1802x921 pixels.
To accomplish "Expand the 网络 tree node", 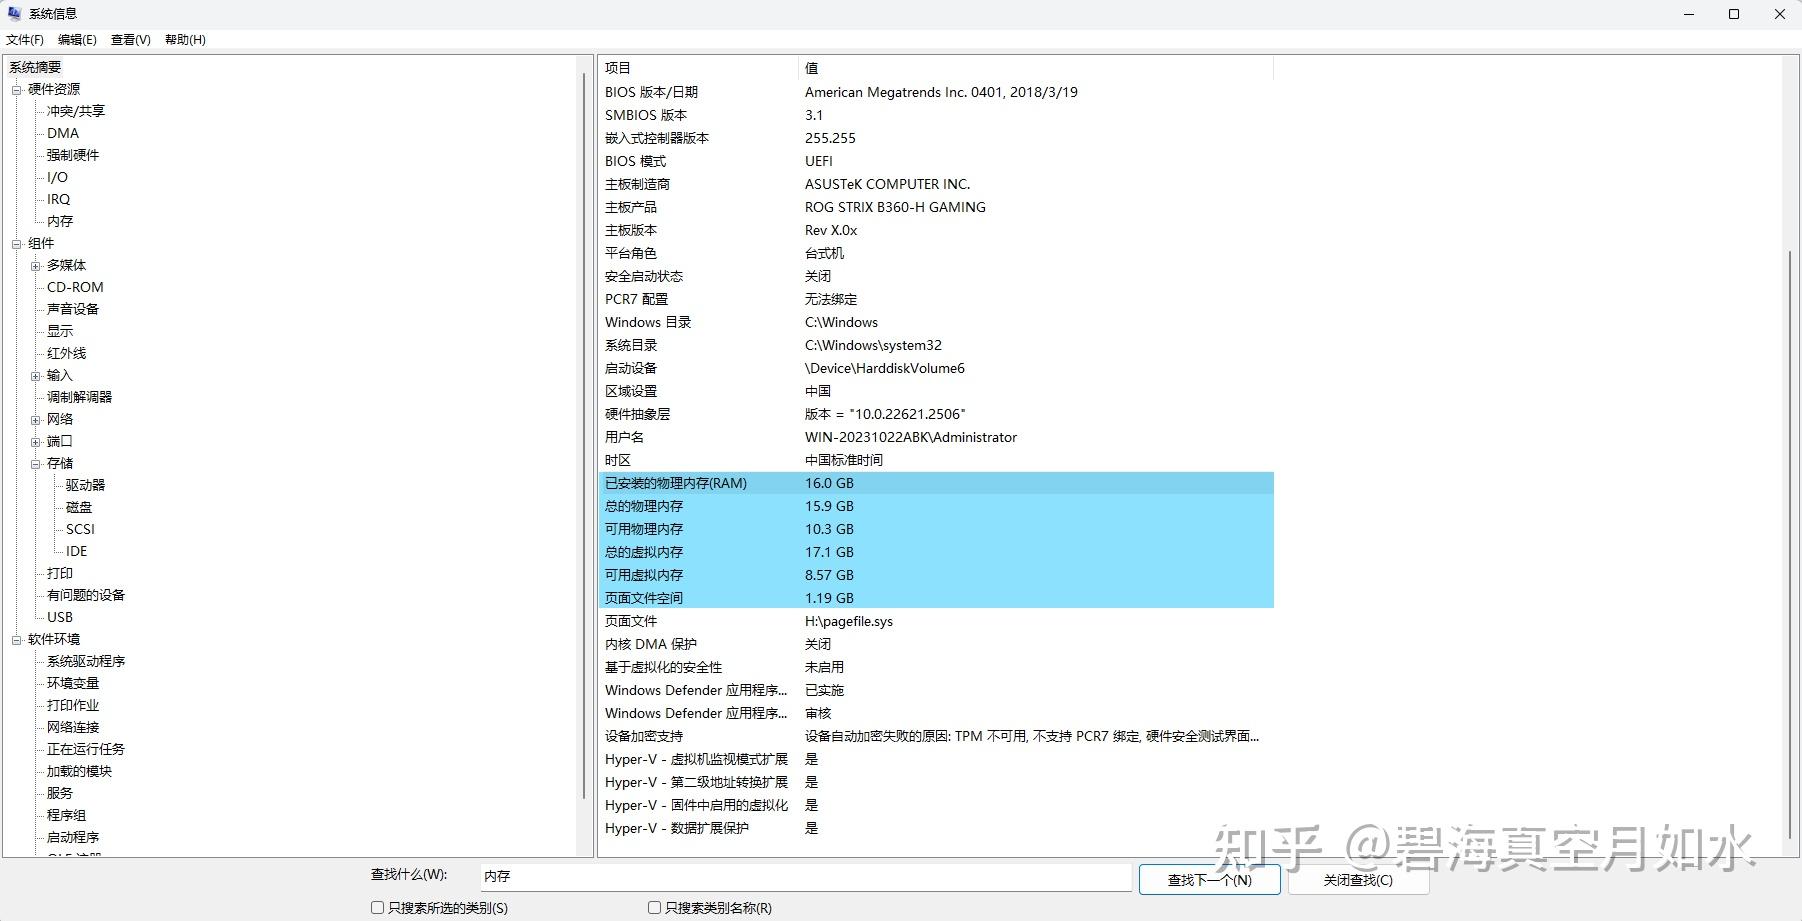I will click(34, 418).
